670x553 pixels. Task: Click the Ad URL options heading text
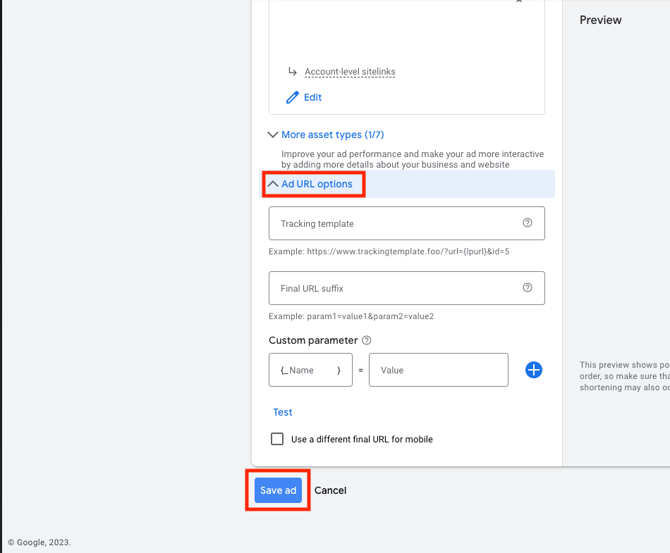317,184
